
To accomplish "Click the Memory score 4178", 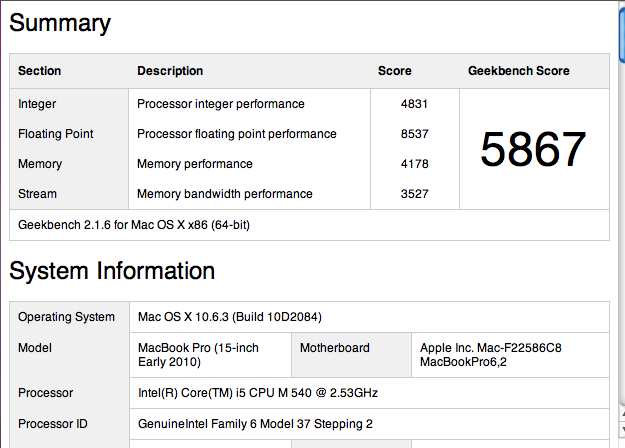I will point(415,164).
